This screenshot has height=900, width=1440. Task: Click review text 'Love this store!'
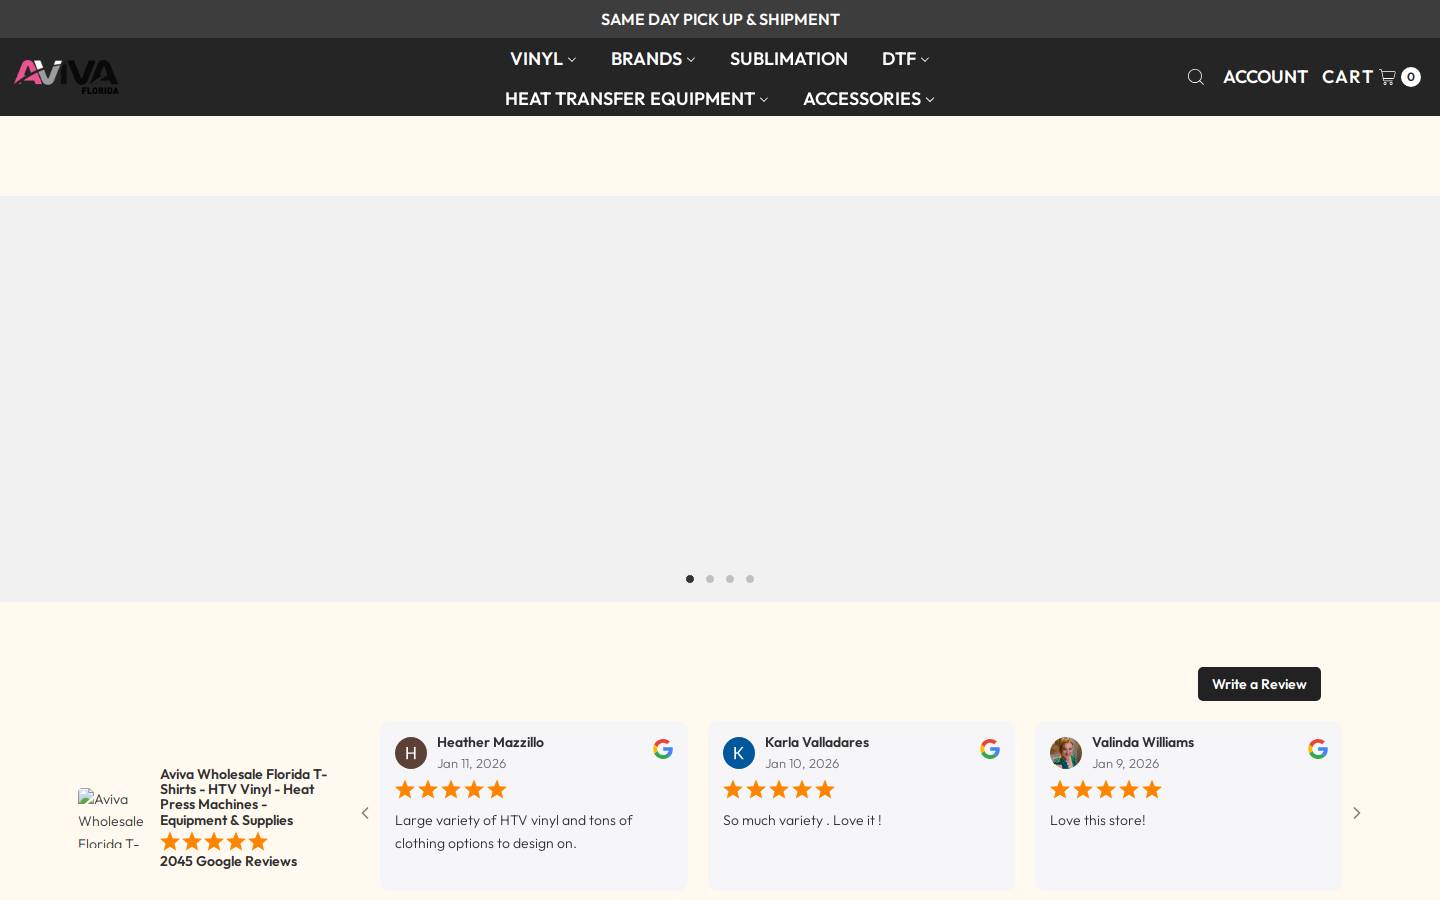[1098, 820]
